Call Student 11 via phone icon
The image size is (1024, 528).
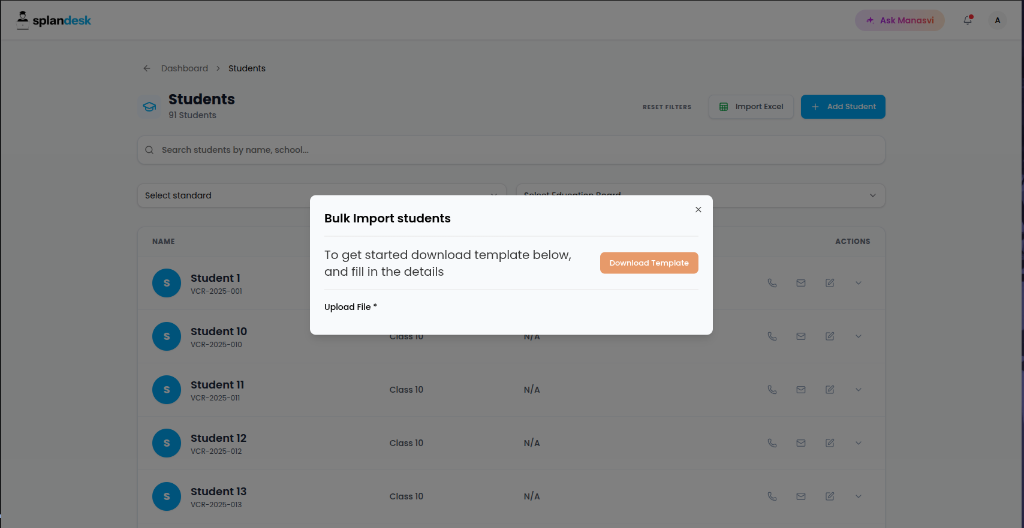(x=772, y=389)
